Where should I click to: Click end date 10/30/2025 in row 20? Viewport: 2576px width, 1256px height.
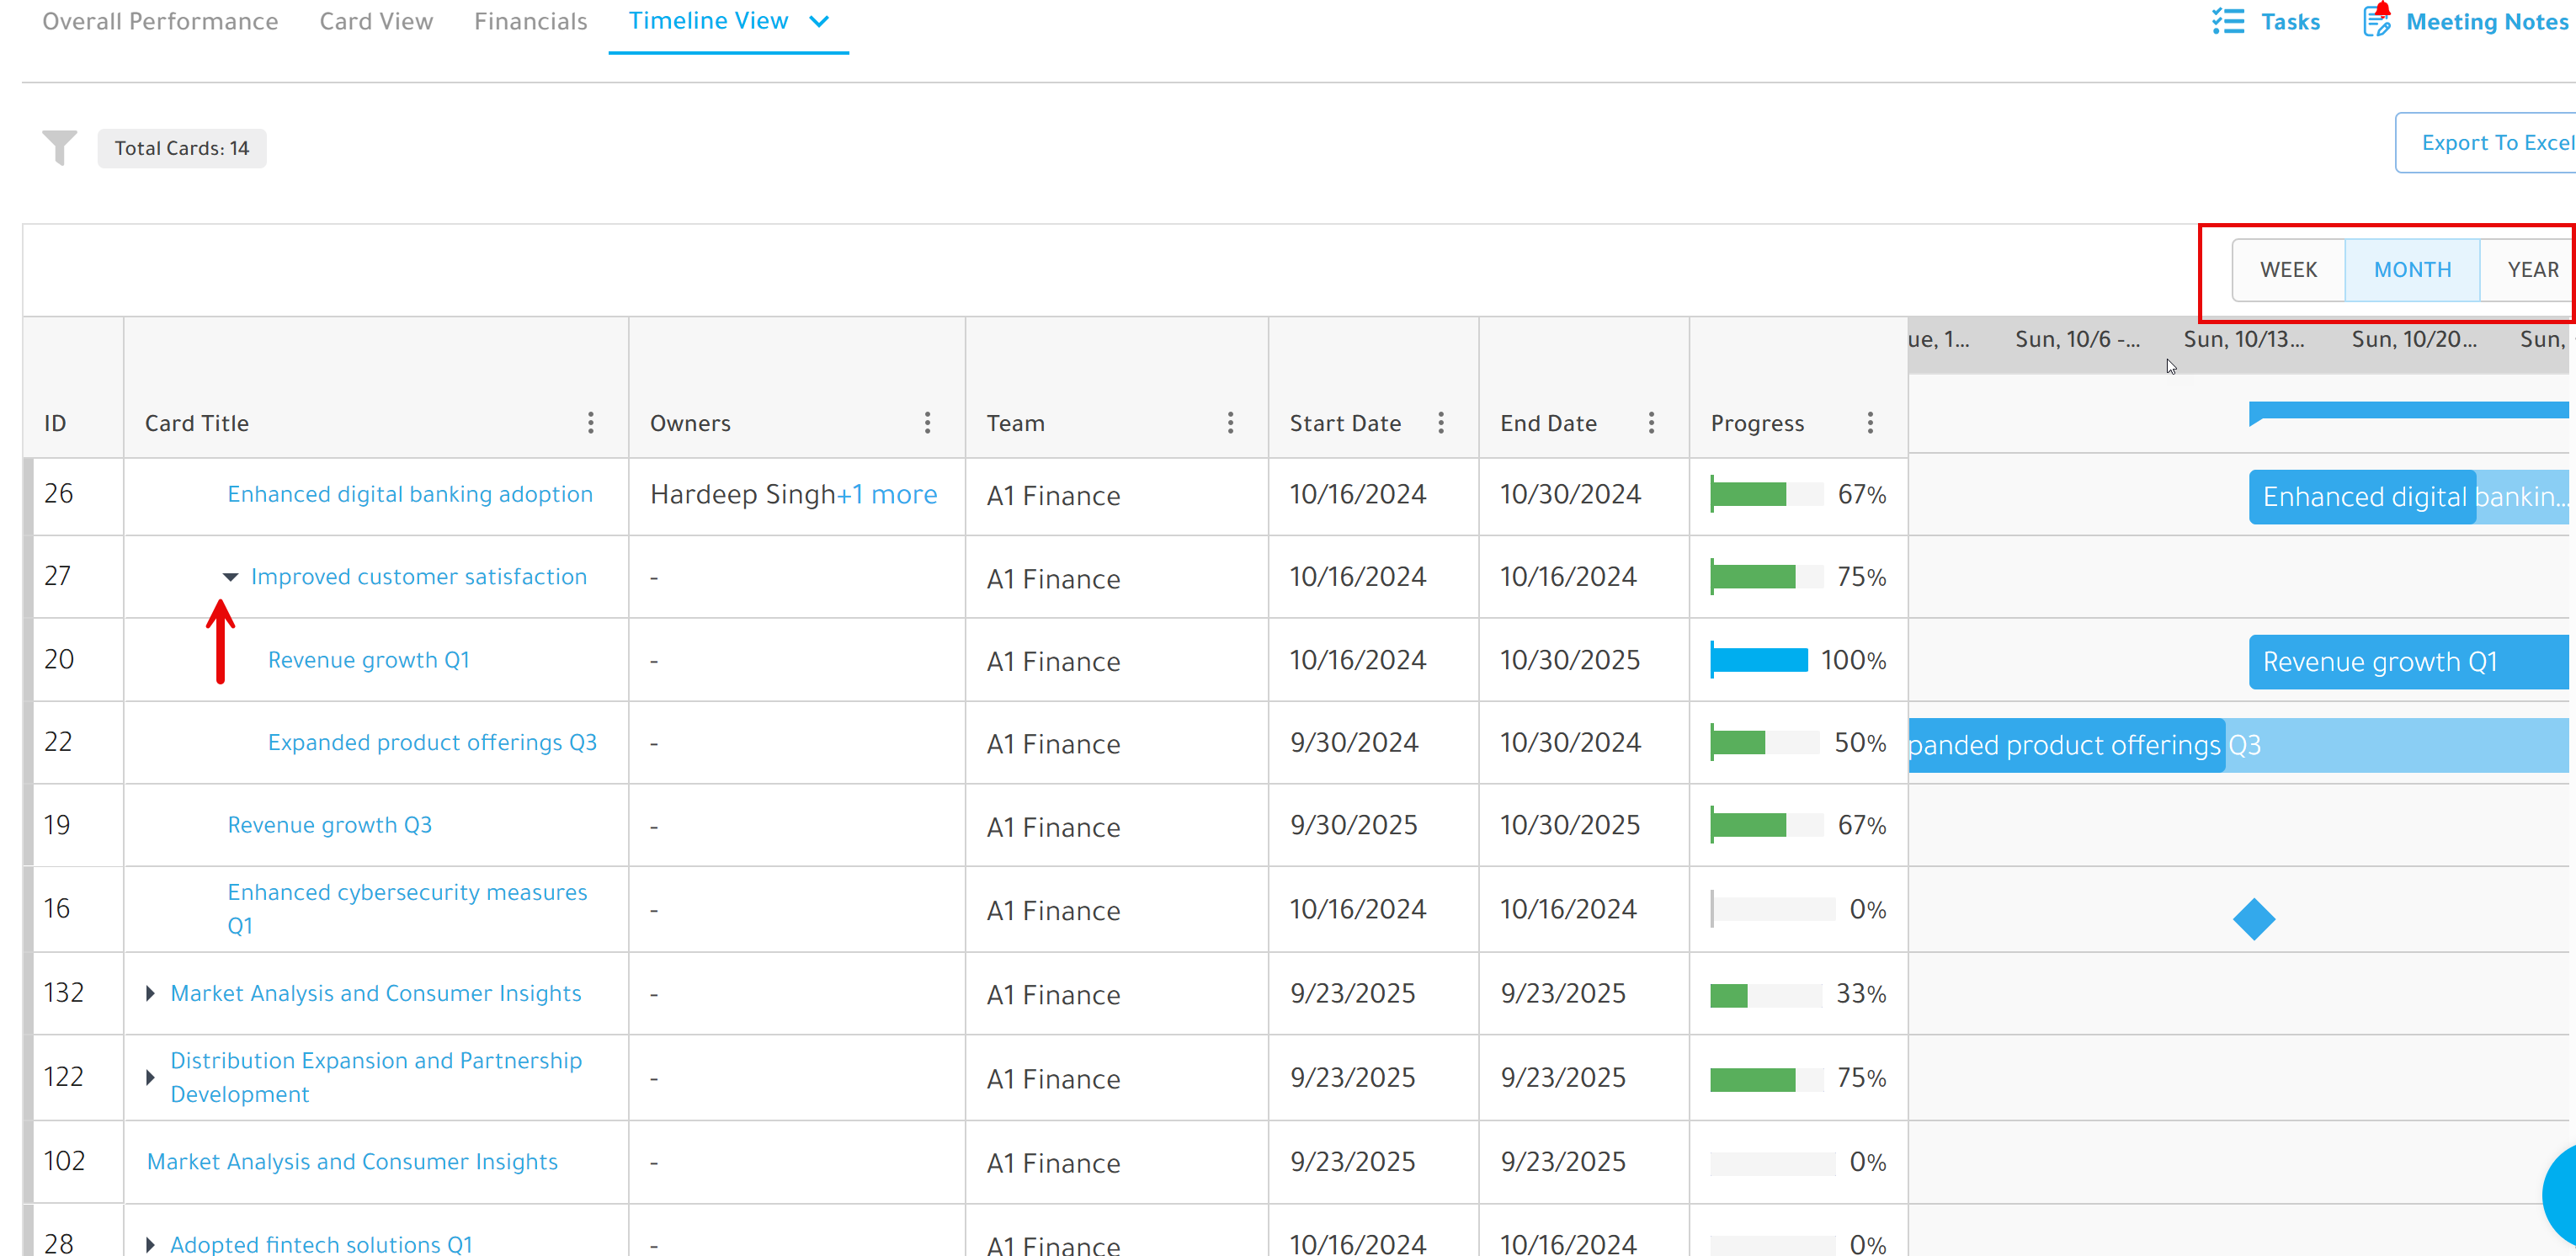[1570, 660]
